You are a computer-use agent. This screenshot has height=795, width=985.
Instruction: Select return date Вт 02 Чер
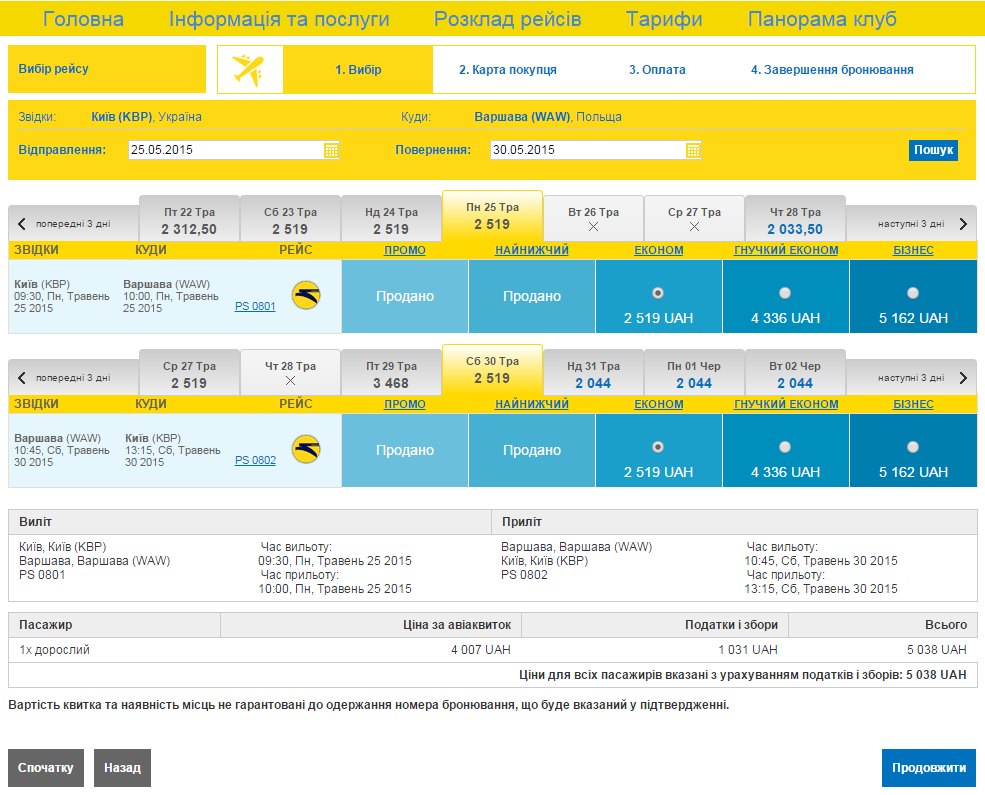[795, 373]
